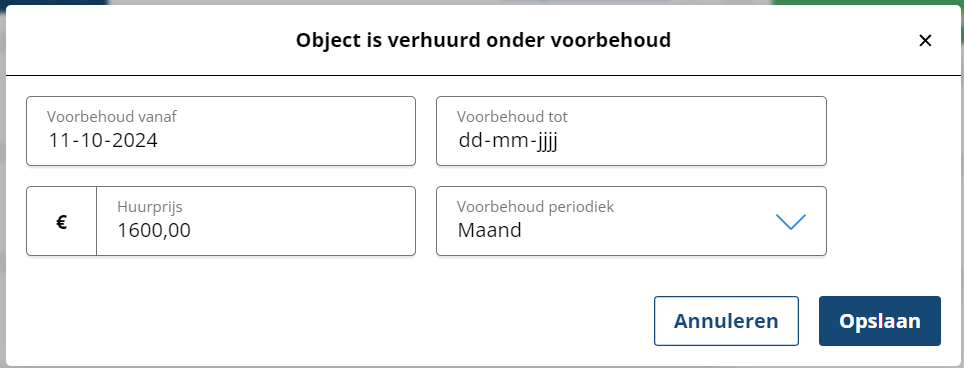Viewport: 964px width, 368px height.
Task: Select the dd segment in Voorbehoud tot
Action: click(x=470, y=141)
